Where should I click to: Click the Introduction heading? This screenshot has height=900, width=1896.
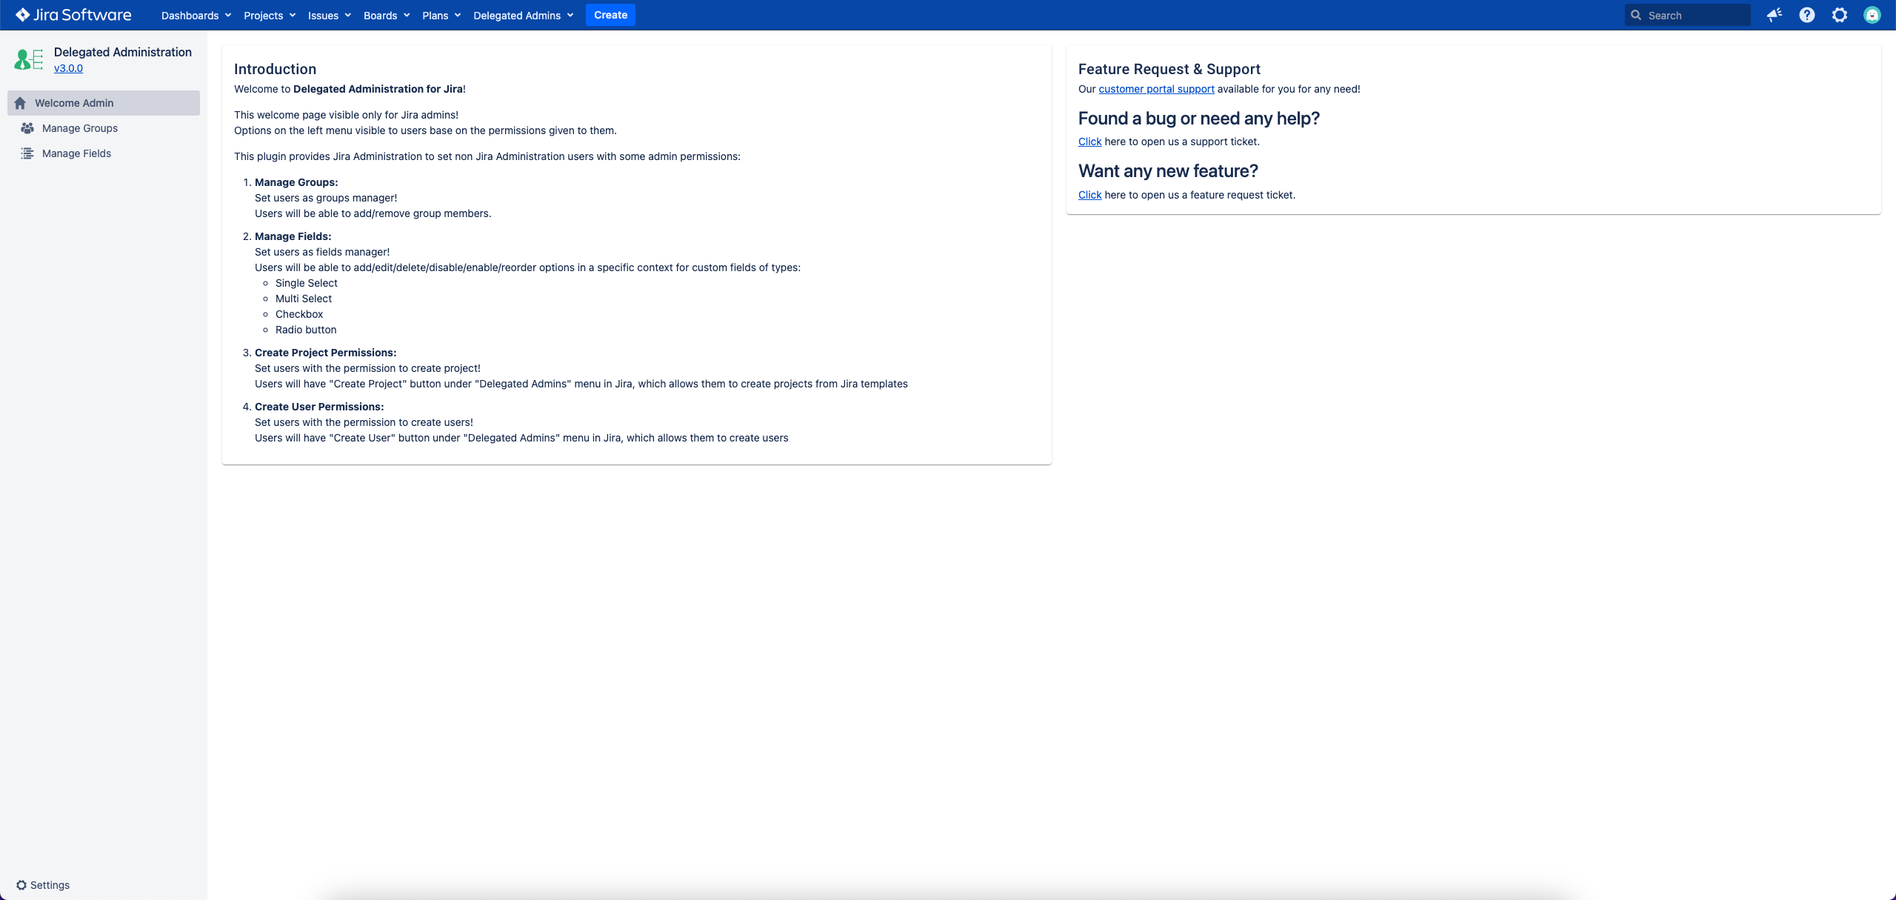[x=275, y=69]
